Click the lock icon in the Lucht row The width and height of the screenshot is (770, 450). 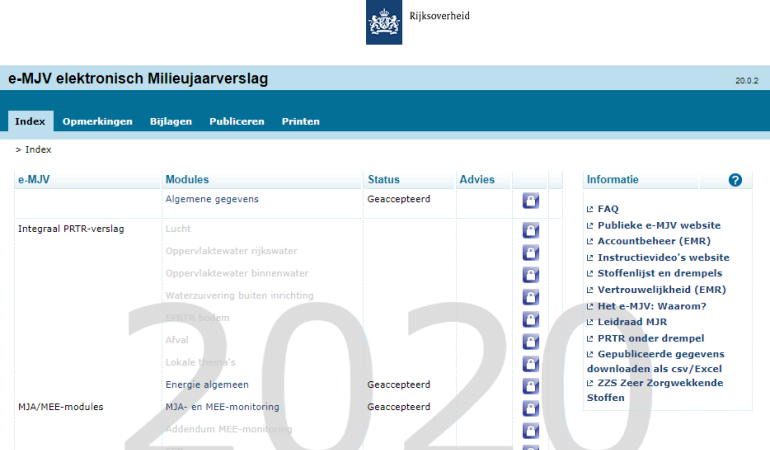point(530,230)
